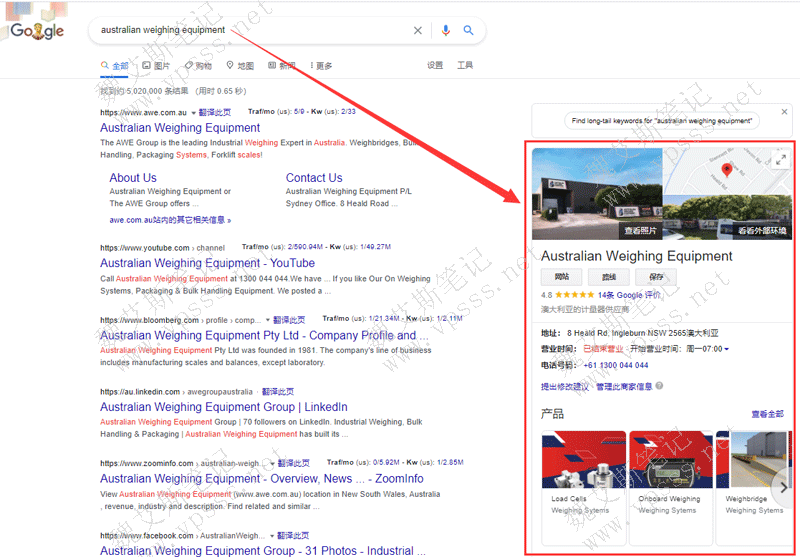800x557 pixels.
Task: Click the knowledge panel title Australian Weighing Equipment
Action: (x=637, y=256)
